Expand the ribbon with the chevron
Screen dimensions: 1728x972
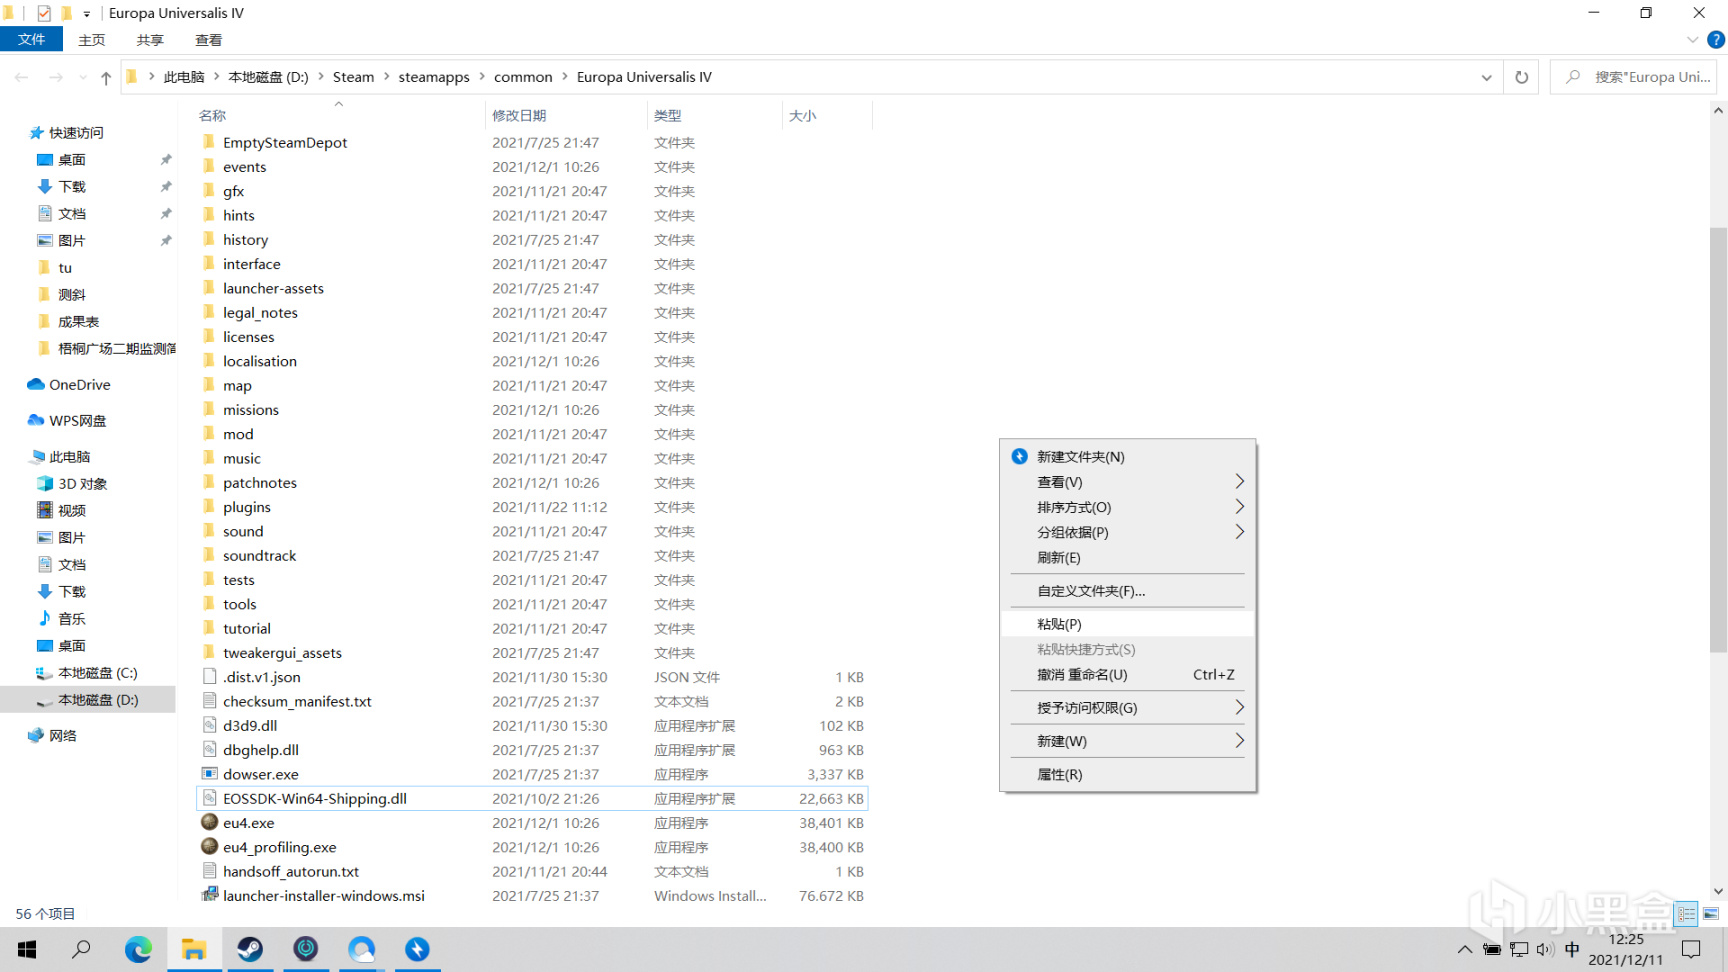1692,40
